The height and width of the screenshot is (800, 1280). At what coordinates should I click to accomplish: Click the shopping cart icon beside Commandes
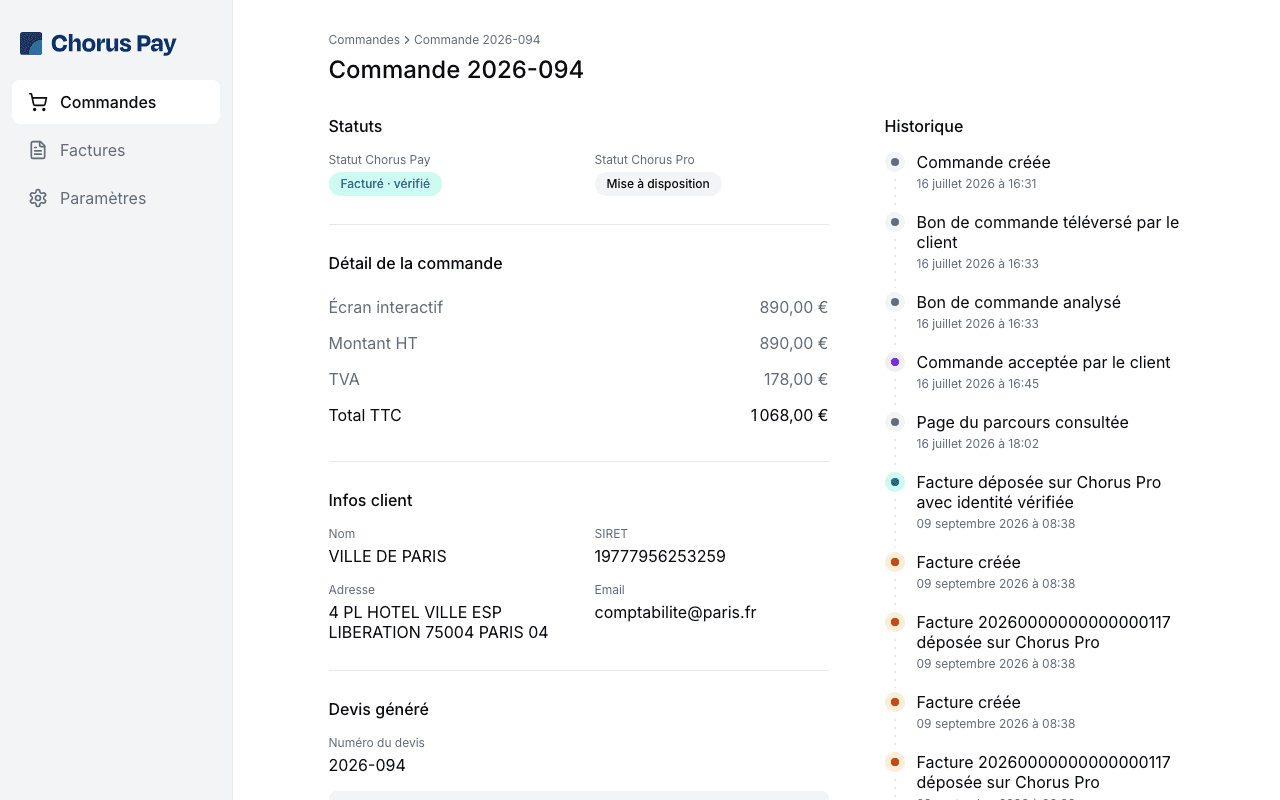coord(38,102)
